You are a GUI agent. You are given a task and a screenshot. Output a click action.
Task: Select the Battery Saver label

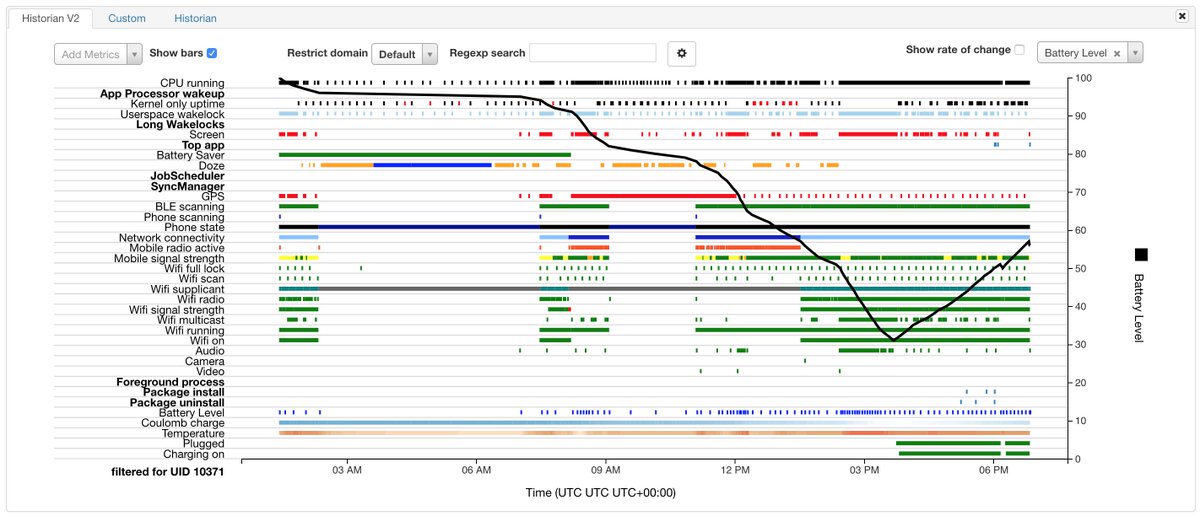tap(190, 155)
